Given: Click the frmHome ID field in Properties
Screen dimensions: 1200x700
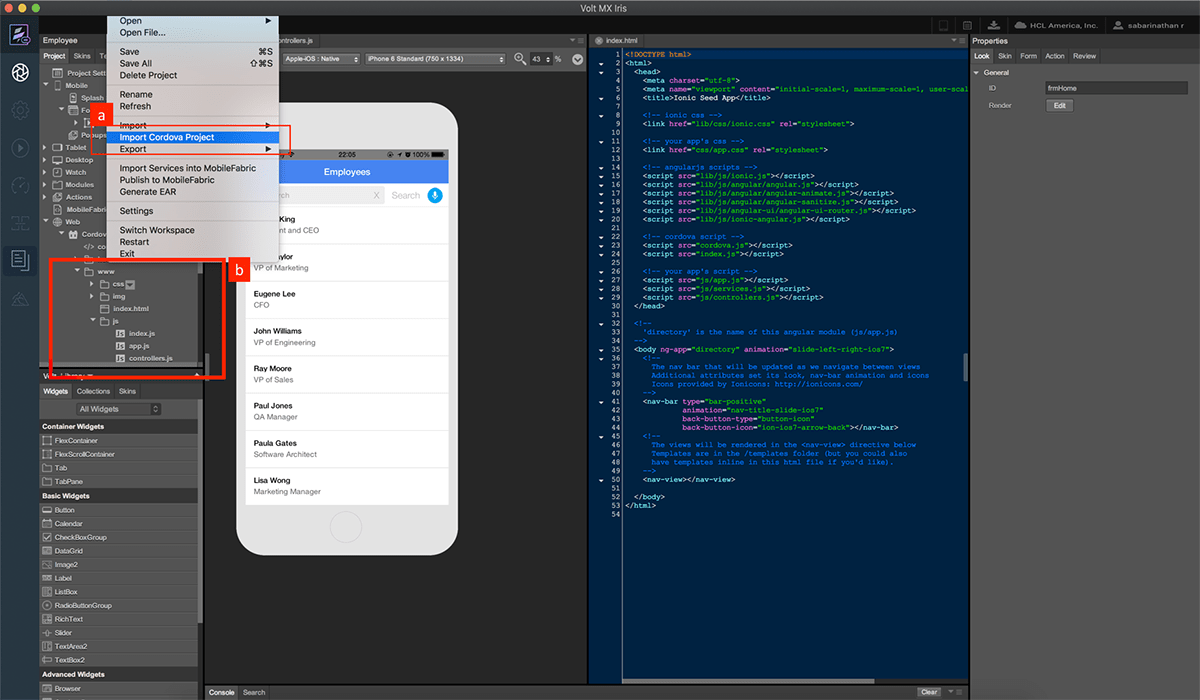Looking at the screenshot, I should click(x=1117, y=88).
